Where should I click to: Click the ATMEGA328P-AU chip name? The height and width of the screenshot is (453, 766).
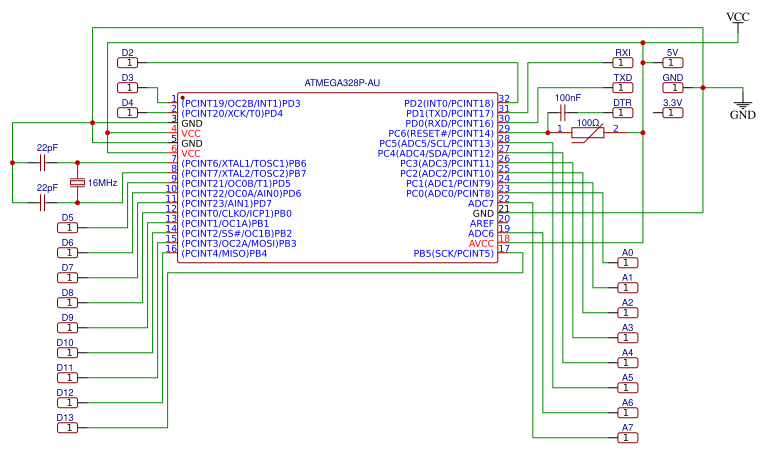click(x=342, y=83)
